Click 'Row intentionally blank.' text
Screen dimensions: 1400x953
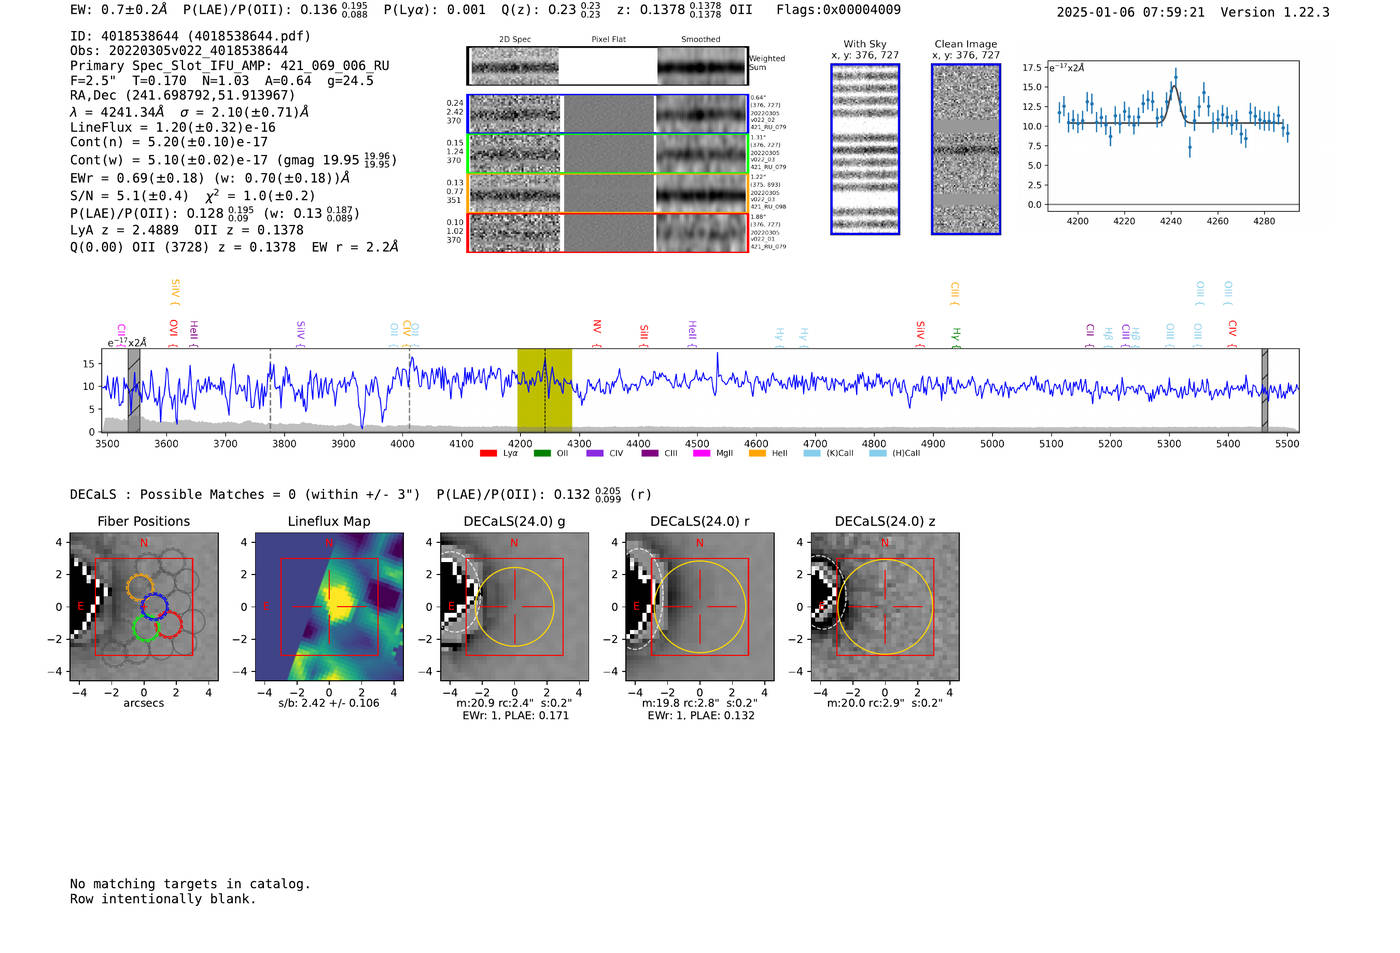point(163,899)
